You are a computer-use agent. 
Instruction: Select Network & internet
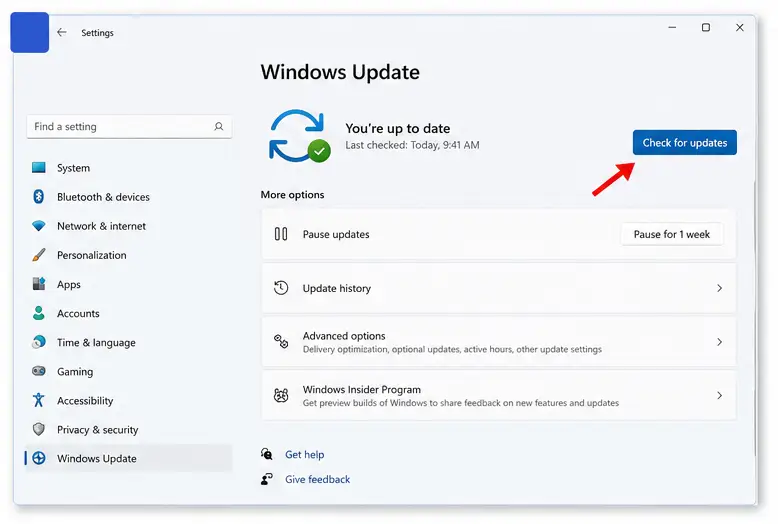[129, 226]
